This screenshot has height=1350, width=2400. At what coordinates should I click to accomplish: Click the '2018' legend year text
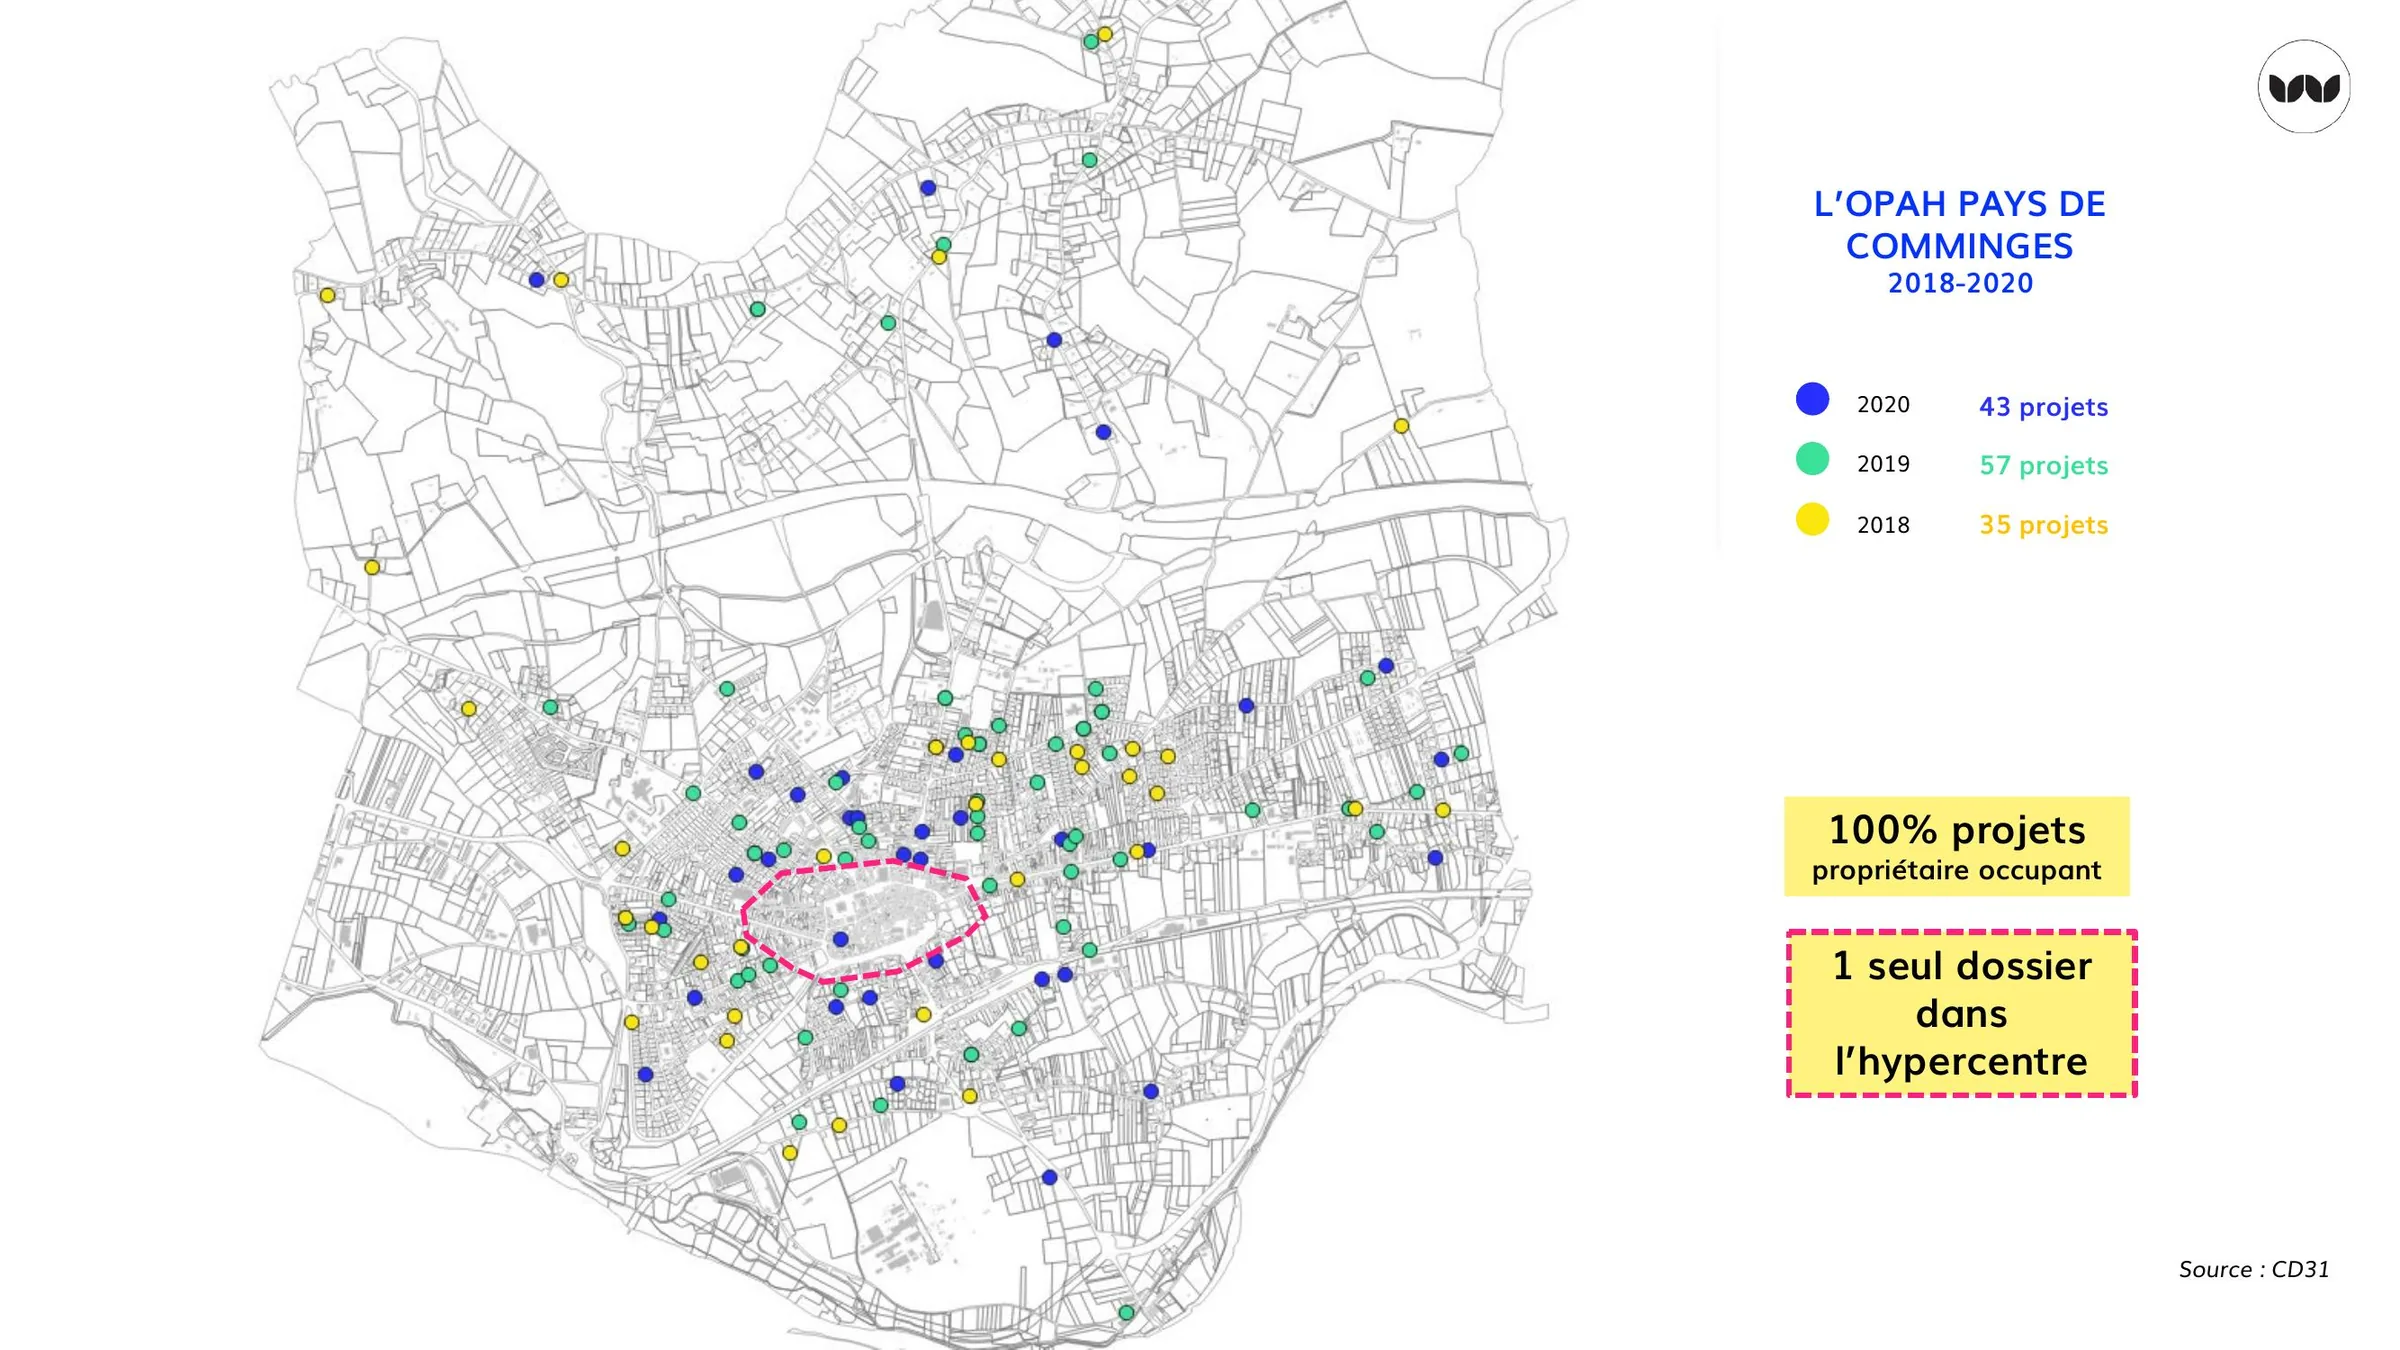[x=1883, y=525]
